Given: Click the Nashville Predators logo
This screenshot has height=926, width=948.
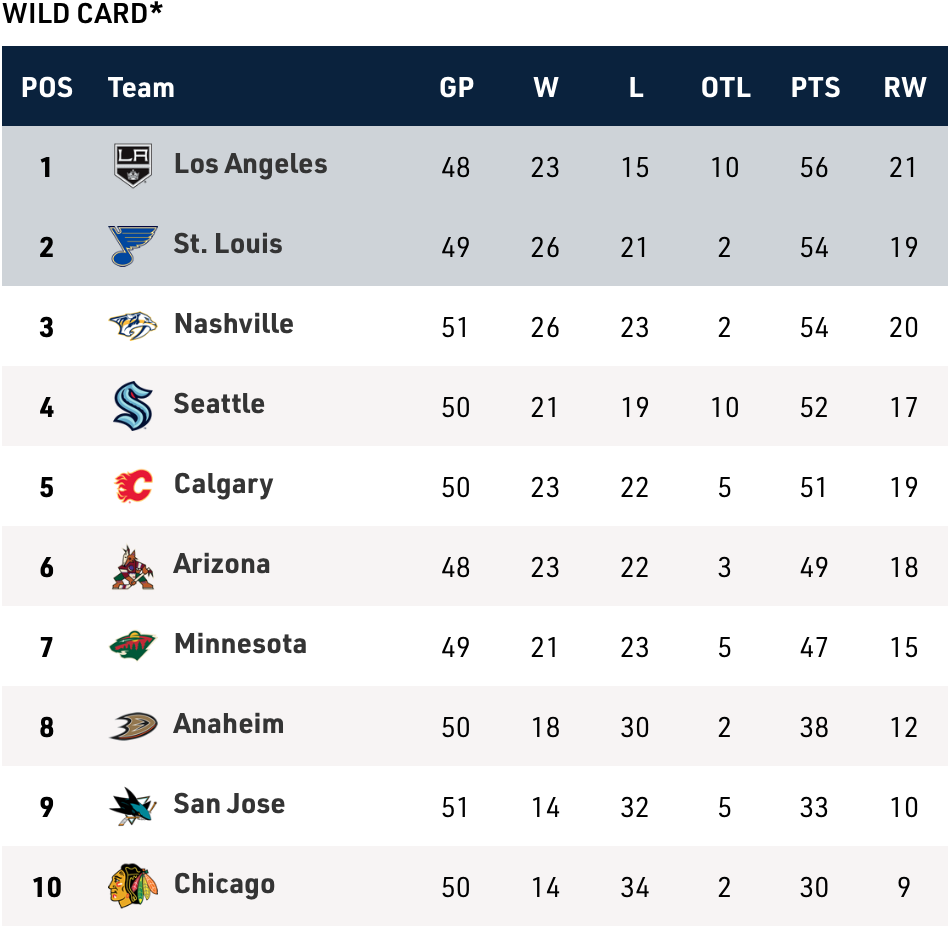Looking at the screenshot, I should pos(133,326).
